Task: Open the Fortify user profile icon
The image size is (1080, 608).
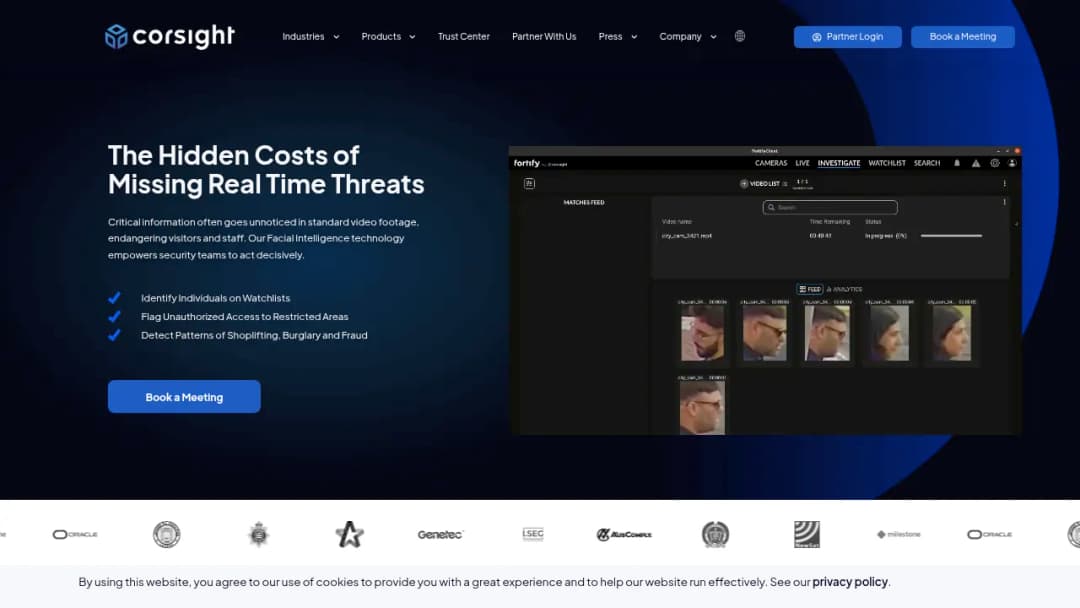Action: point(1012,163)
